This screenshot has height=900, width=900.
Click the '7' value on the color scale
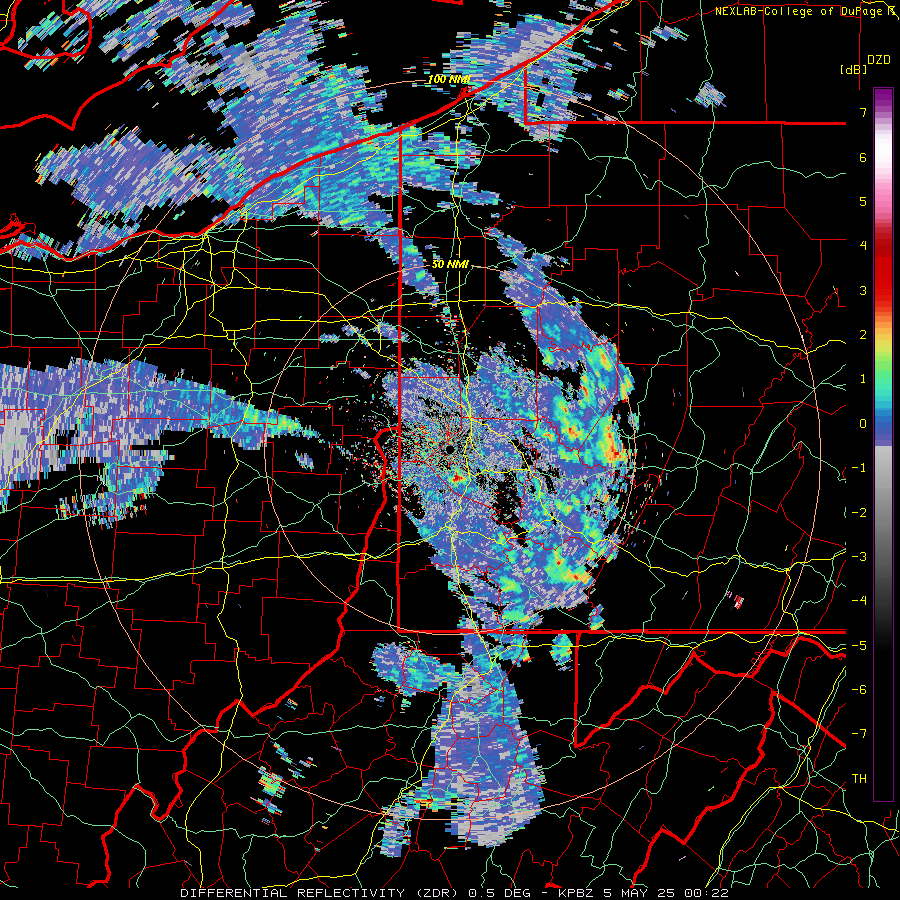pos(863,112)
